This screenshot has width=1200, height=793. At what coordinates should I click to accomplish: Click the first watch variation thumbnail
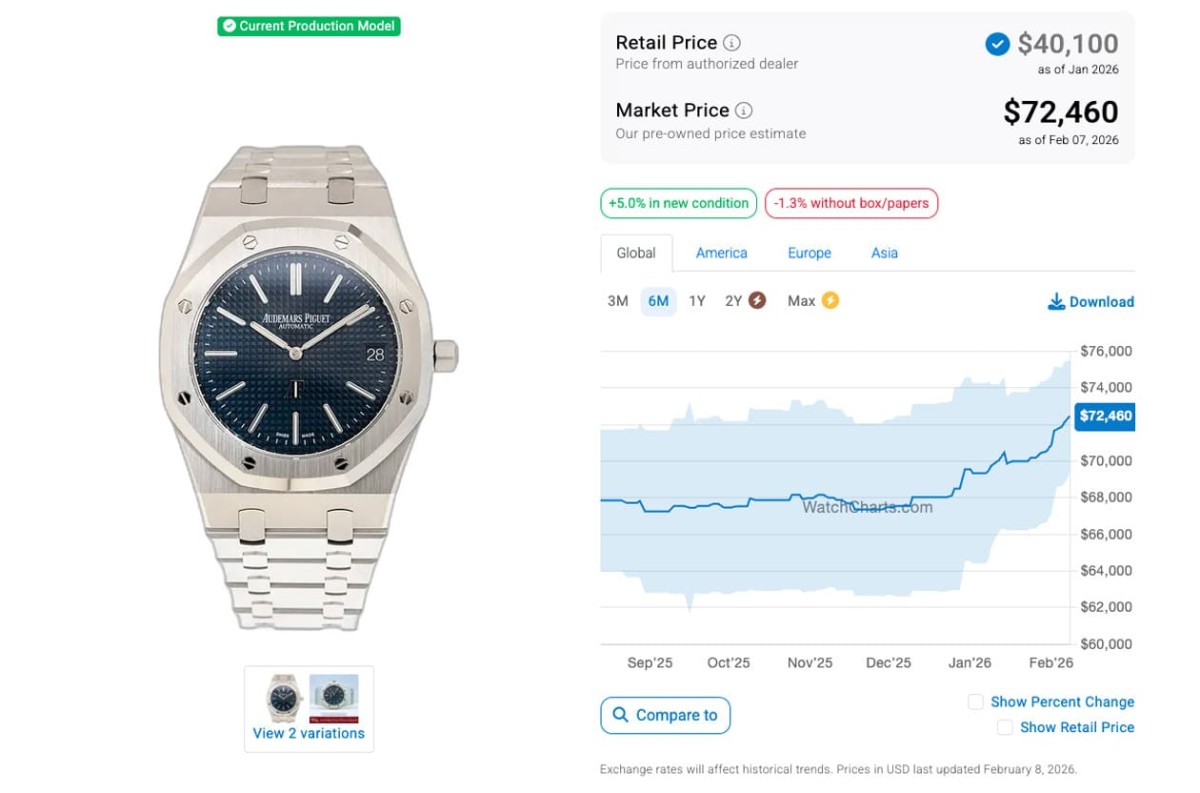coord(283,696)
